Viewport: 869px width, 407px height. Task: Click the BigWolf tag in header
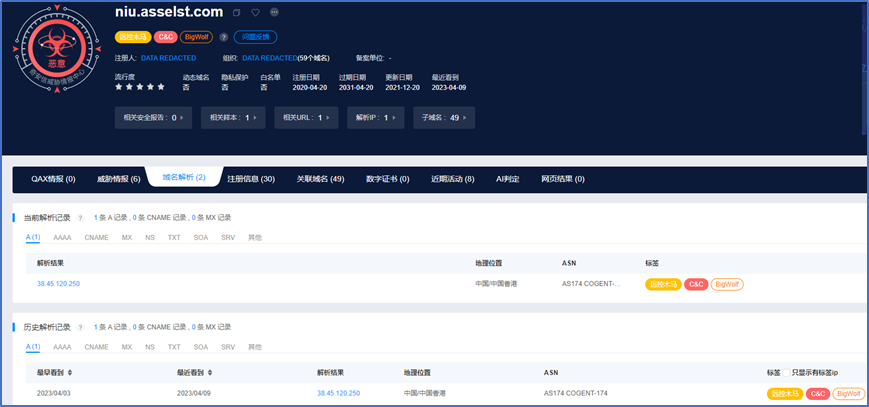(x=196, y=37)
